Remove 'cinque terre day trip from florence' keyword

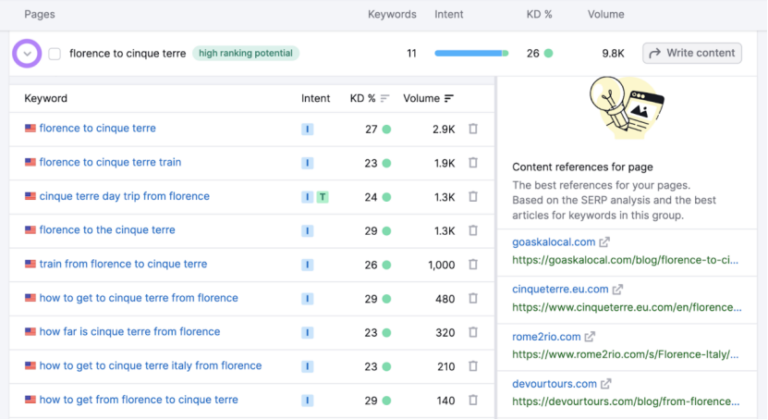point(473,197)
